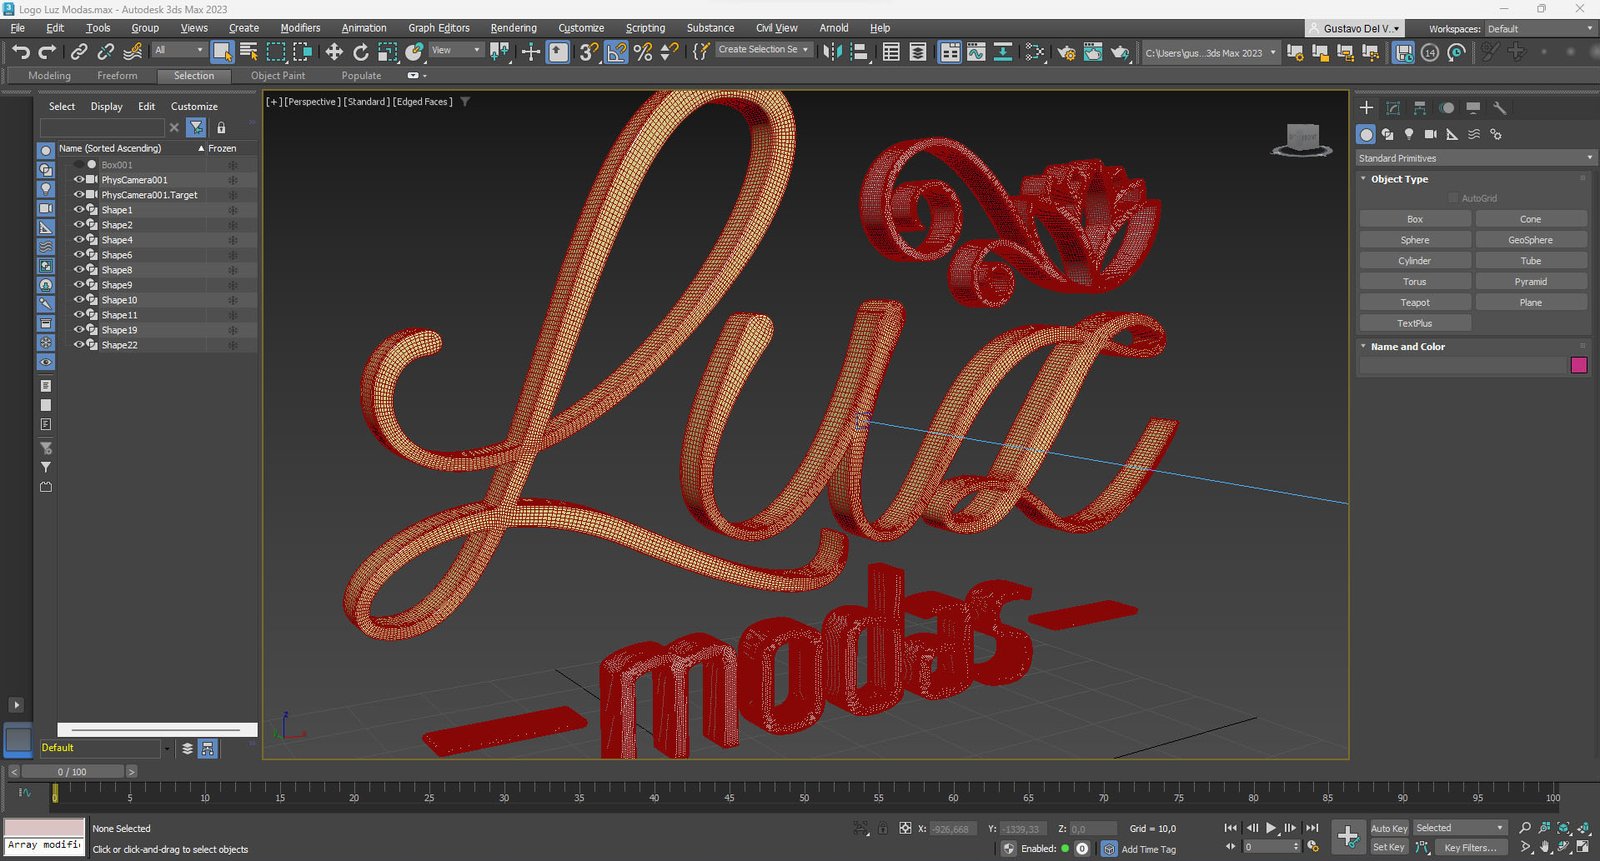Hide Shape1 using its eye icon
This screenshot has width=1600, height=861.
(x=79, y=210)
